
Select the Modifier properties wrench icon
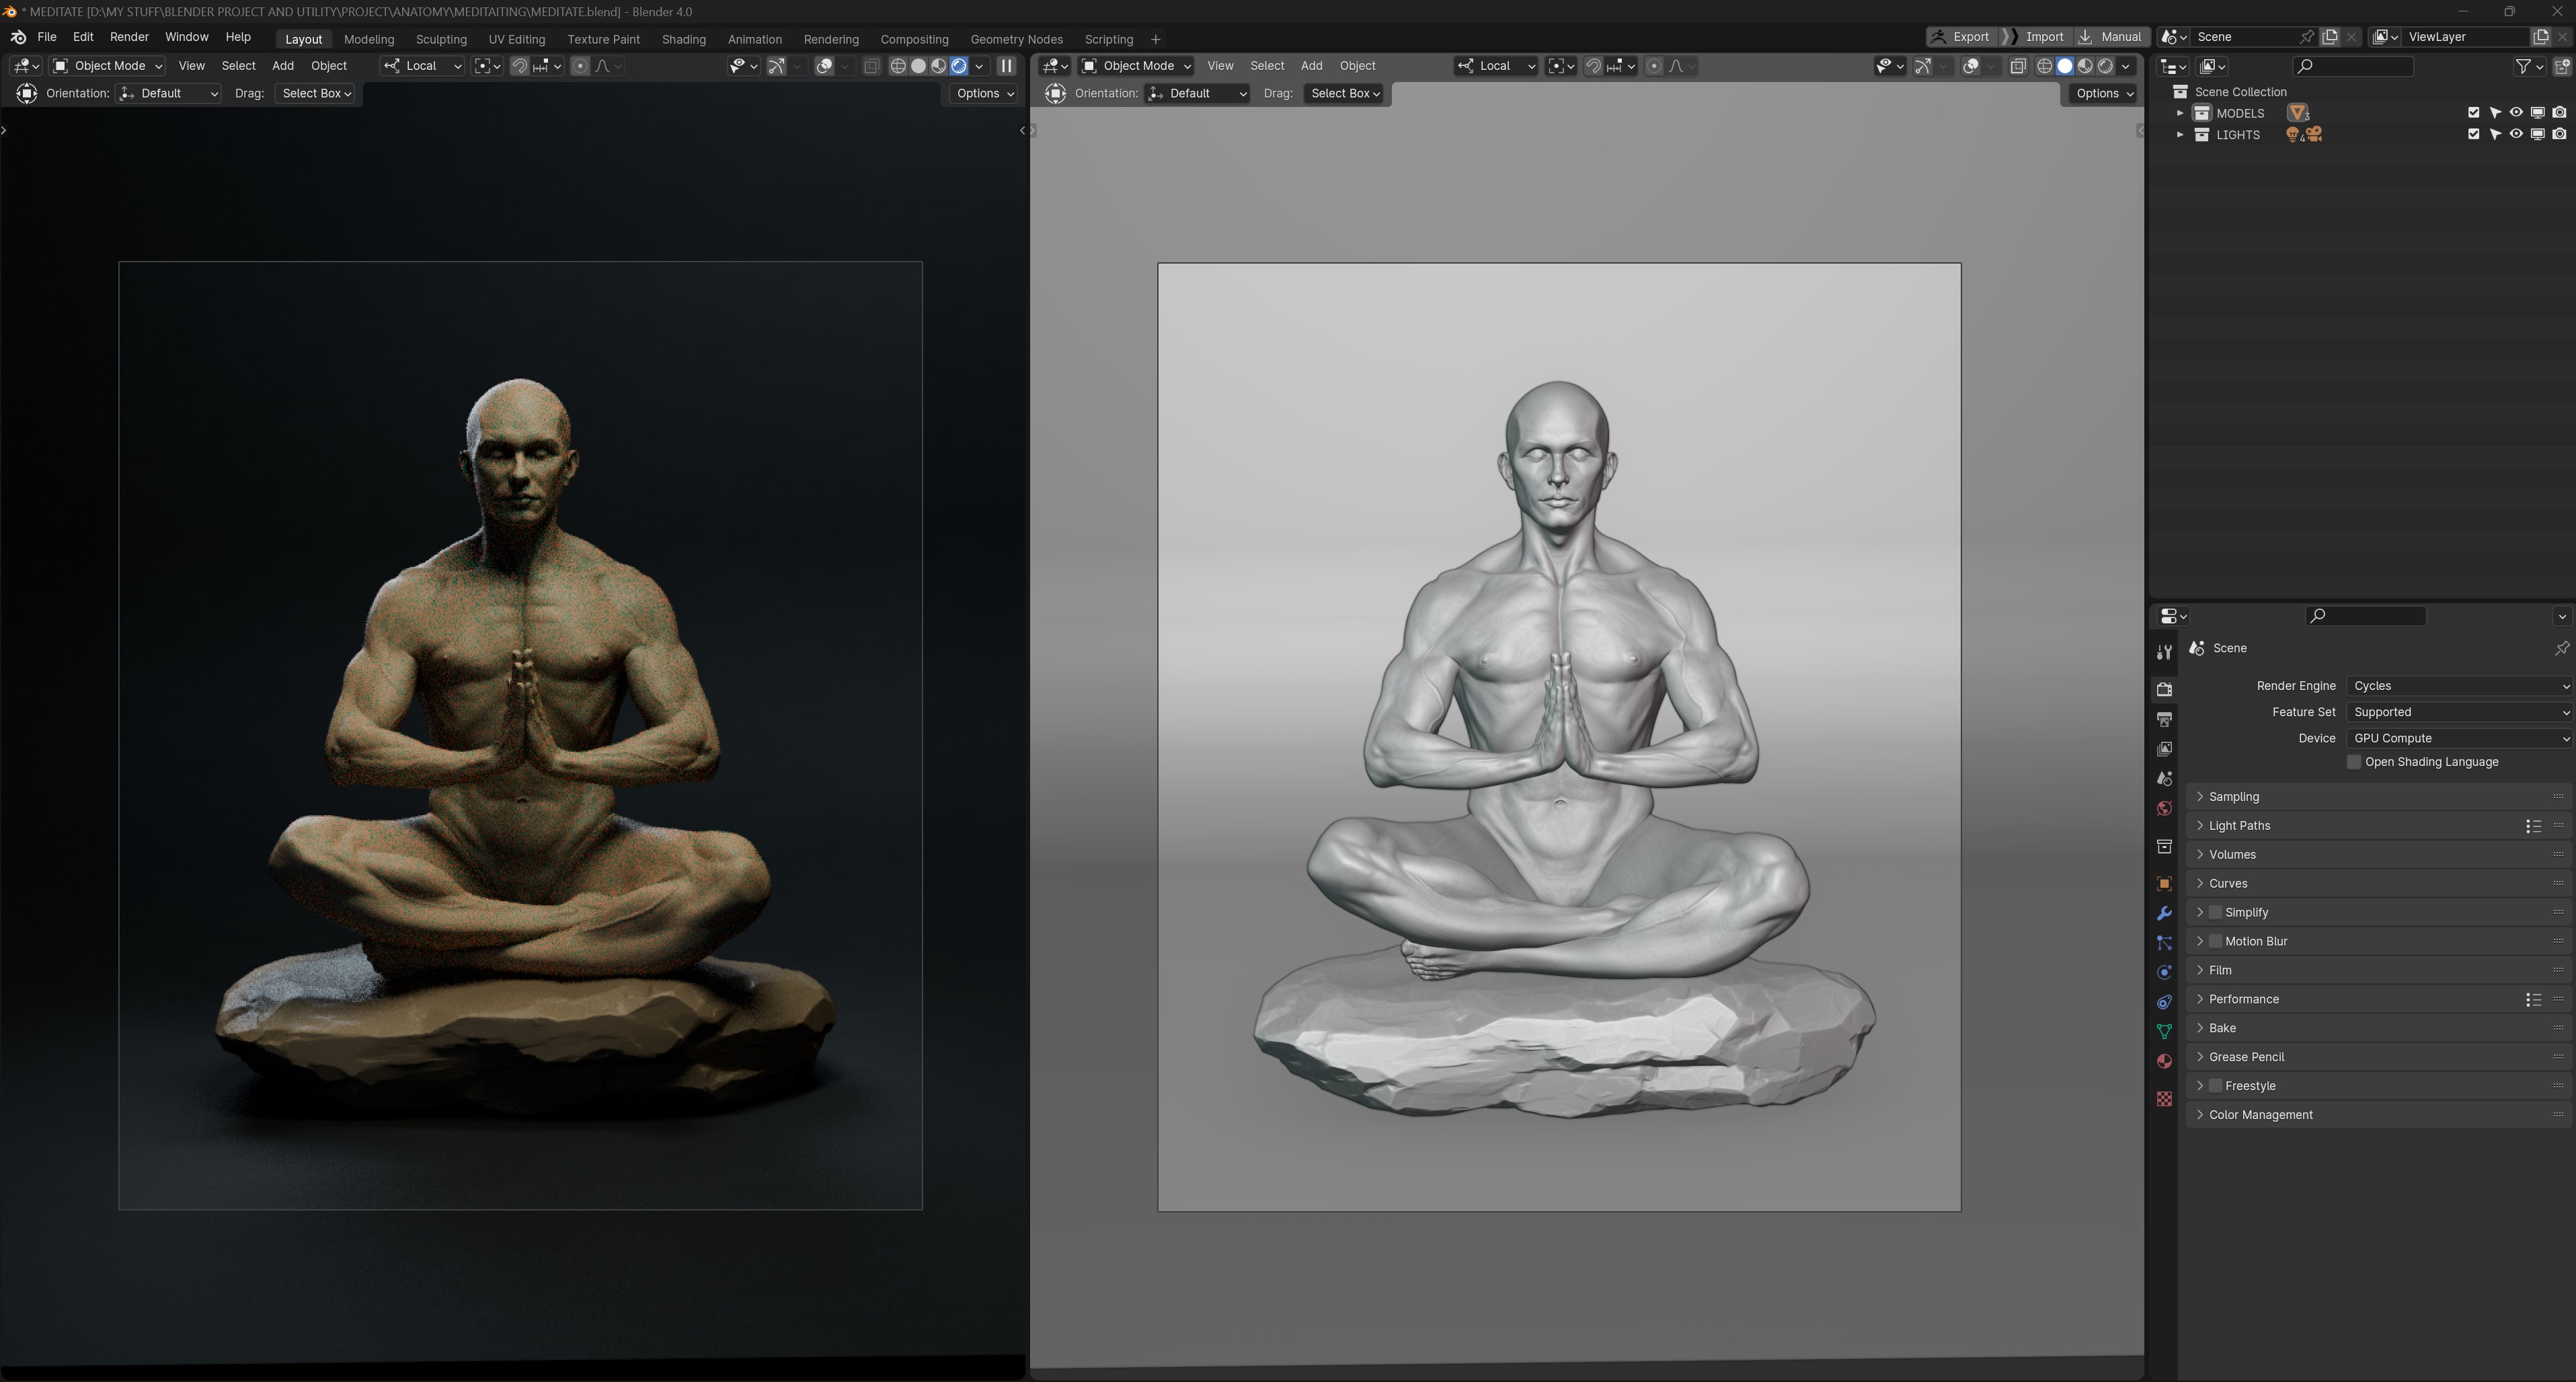pyautogui.click(x=2163, y=913)
